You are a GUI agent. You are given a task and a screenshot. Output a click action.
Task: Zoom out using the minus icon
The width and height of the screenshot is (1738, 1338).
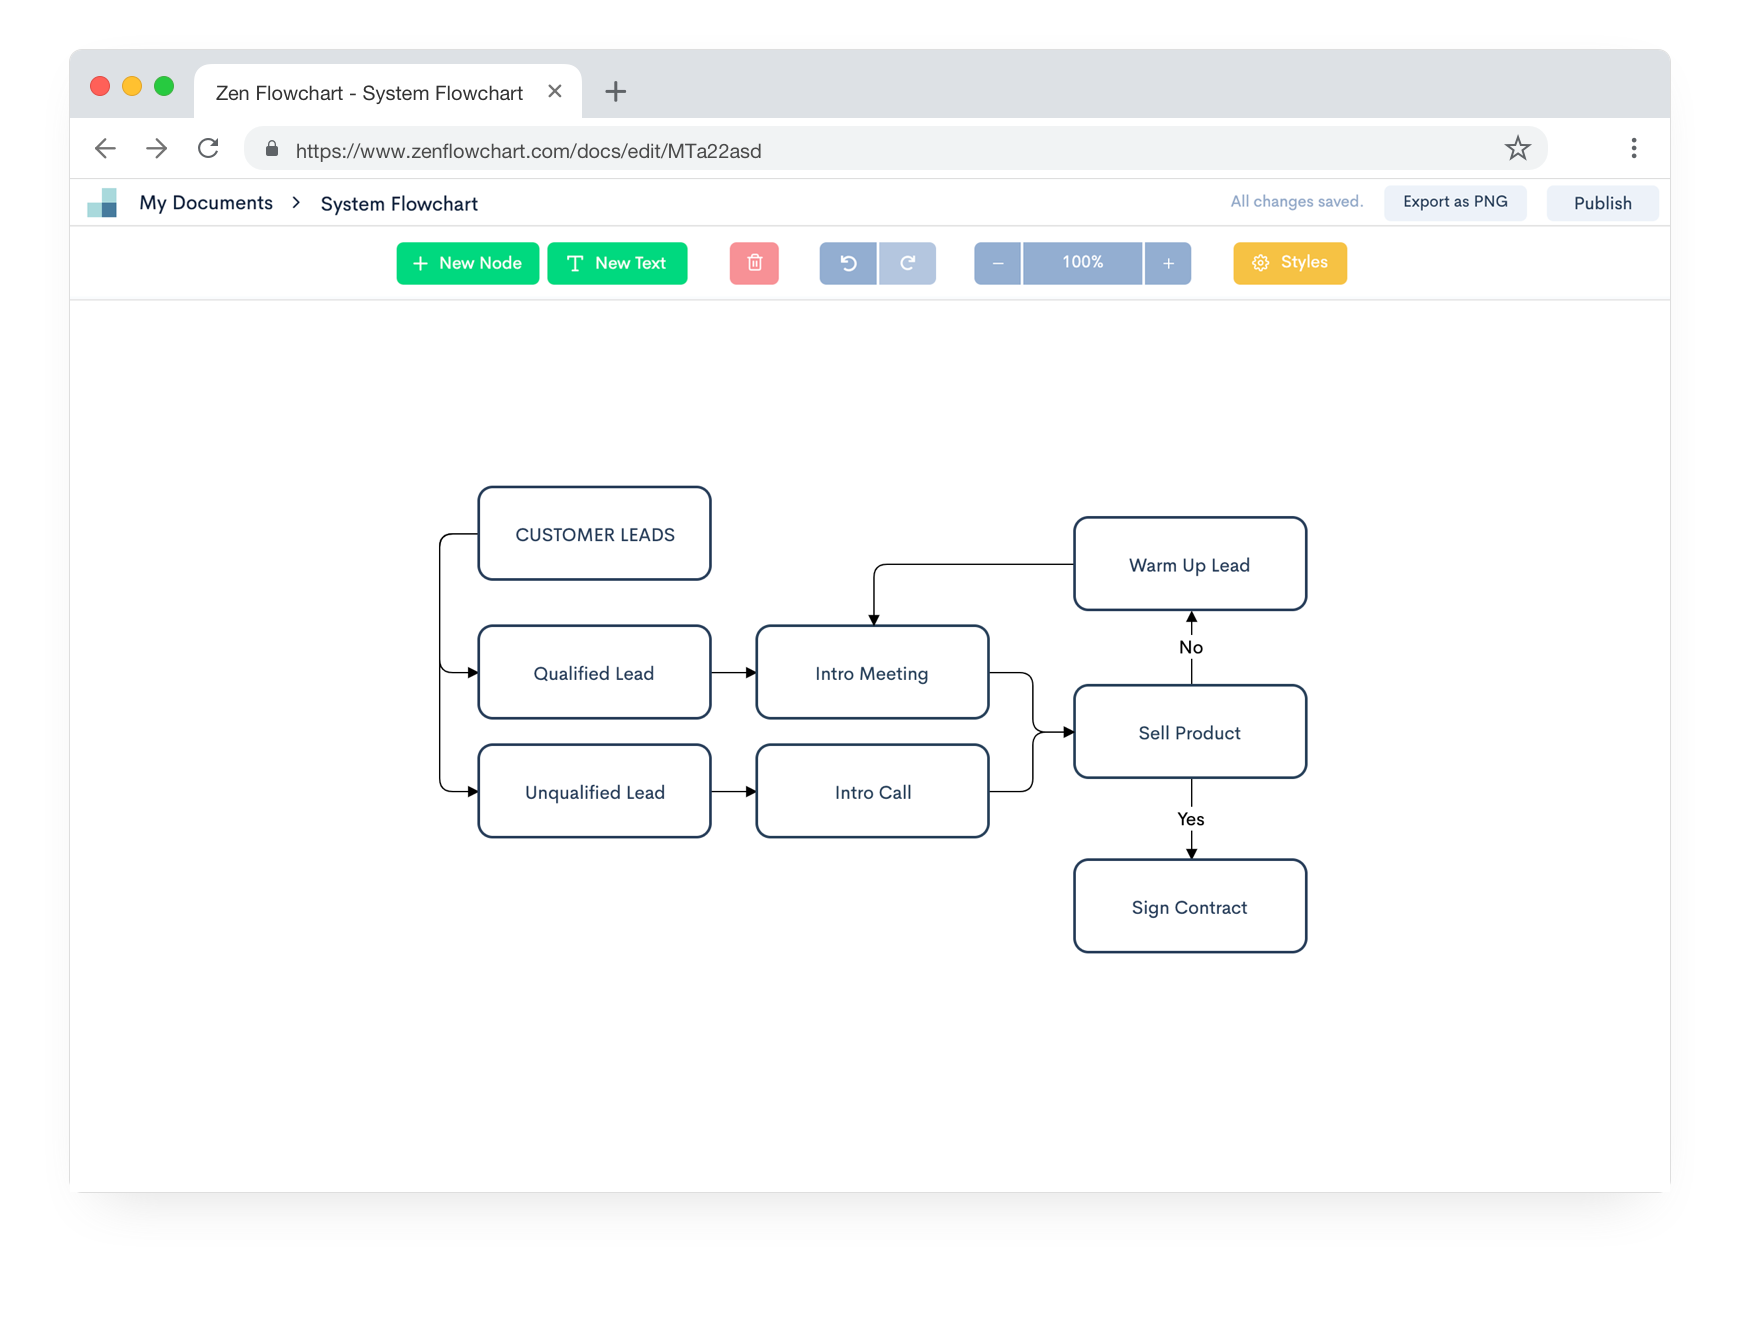(997, 263)
